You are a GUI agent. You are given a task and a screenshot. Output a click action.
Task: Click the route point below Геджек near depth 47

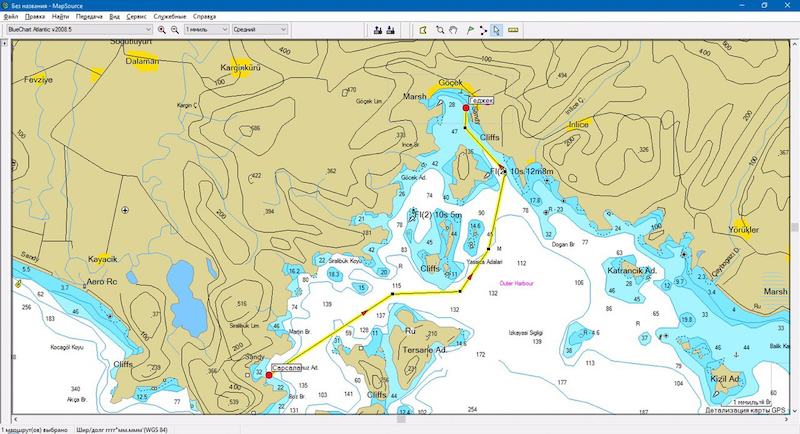click(x=465, y=128)
